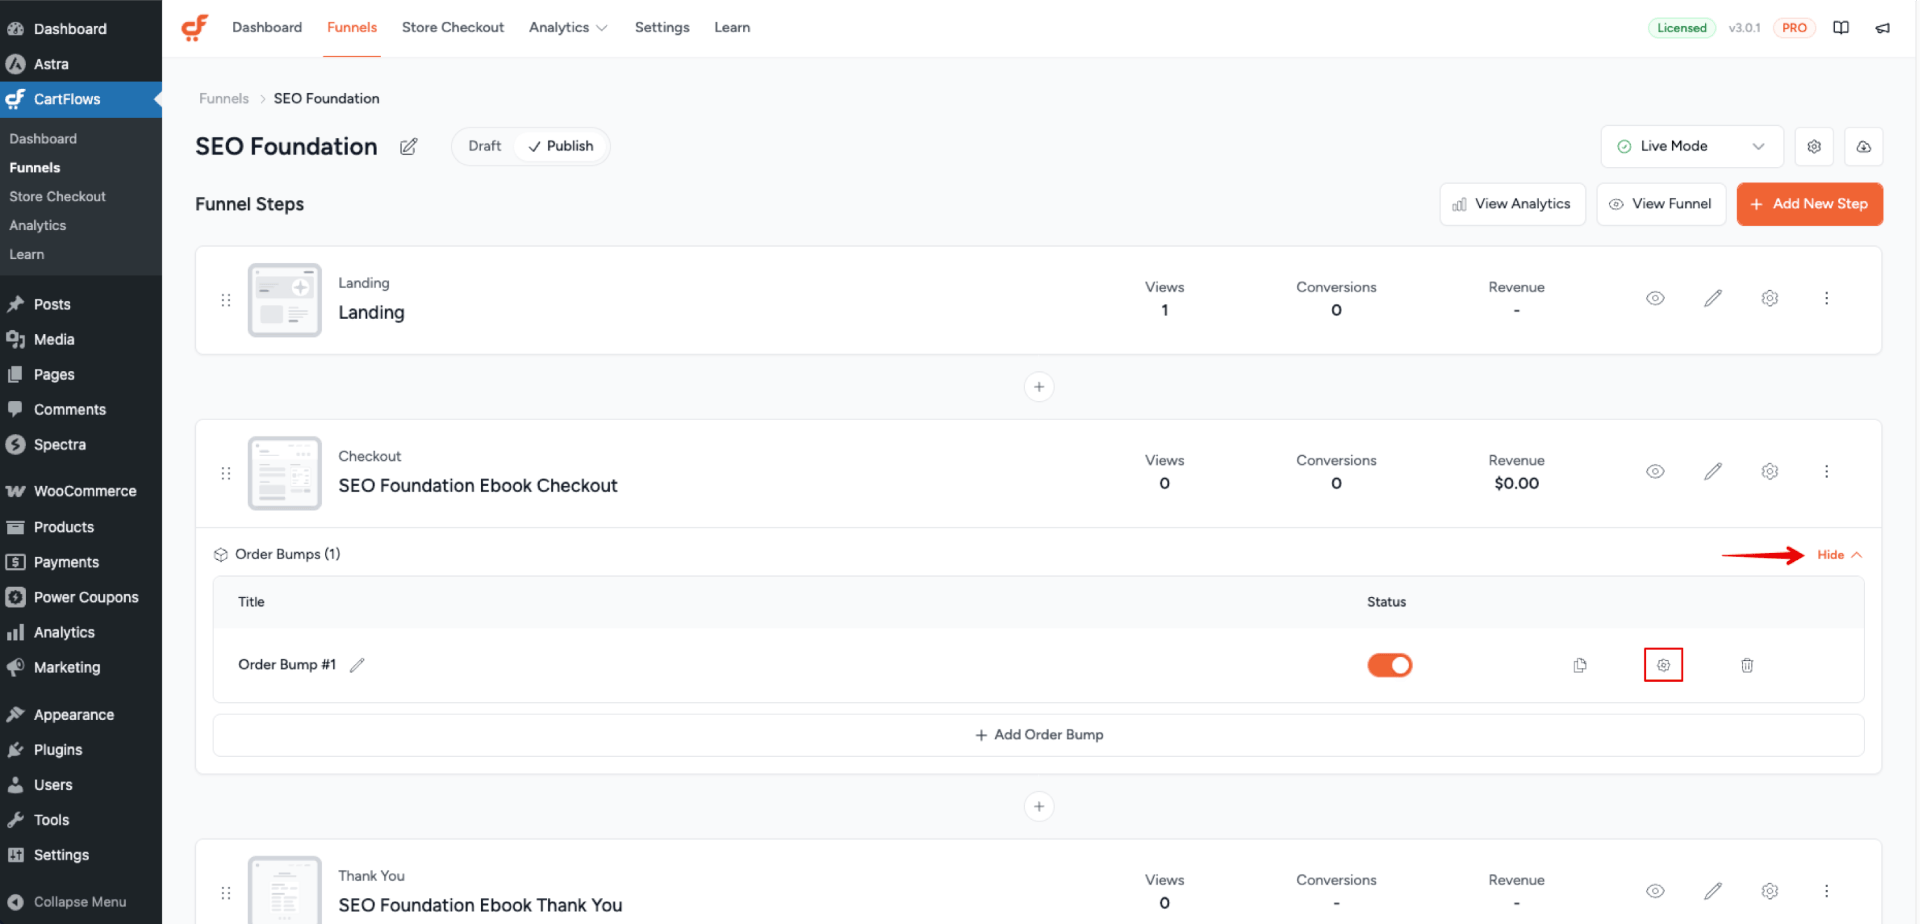The height and width of the screenshot is (924, 1920).
Task: Open settings gear for Landing step
Action: click(x=1770, y=298)
